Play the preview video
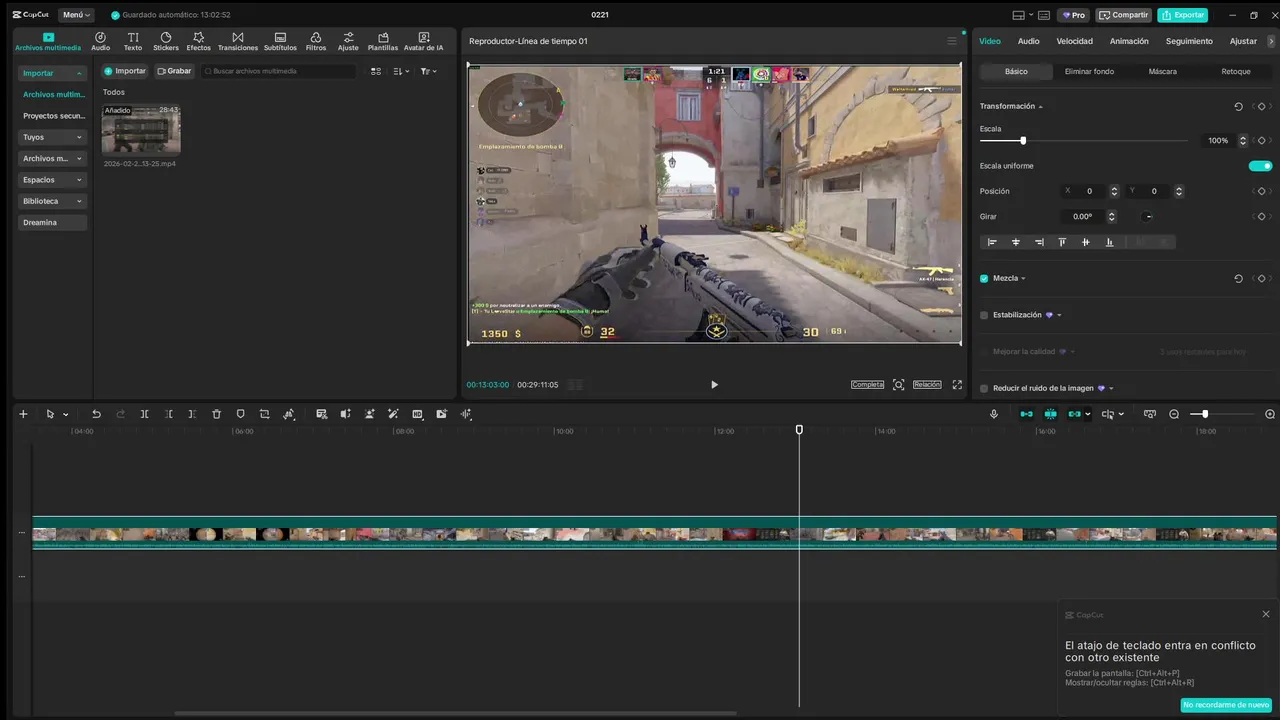The image size is (1280, 720). 714,385
